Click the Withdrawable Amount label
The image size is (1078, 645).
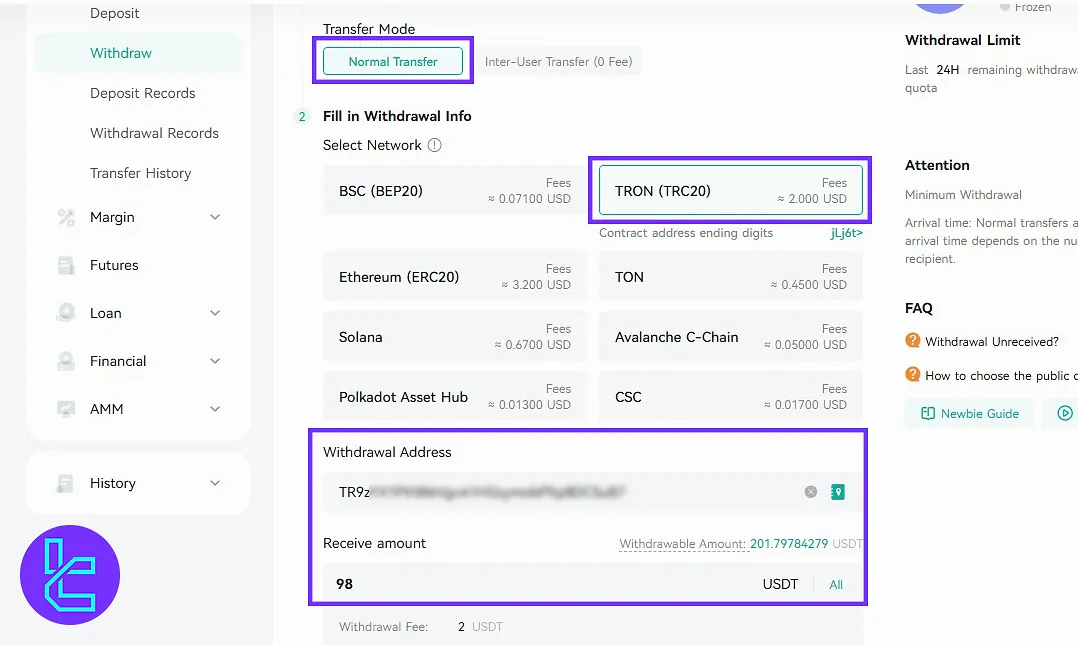[x=682, y=543]
